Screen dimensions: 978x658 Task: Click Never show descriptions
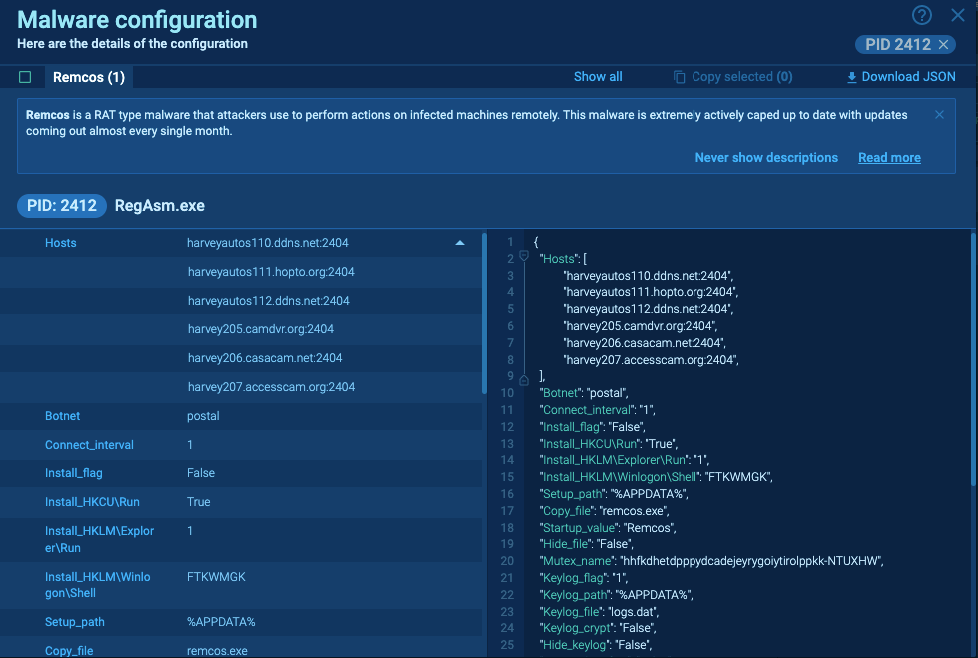(766, 158)
